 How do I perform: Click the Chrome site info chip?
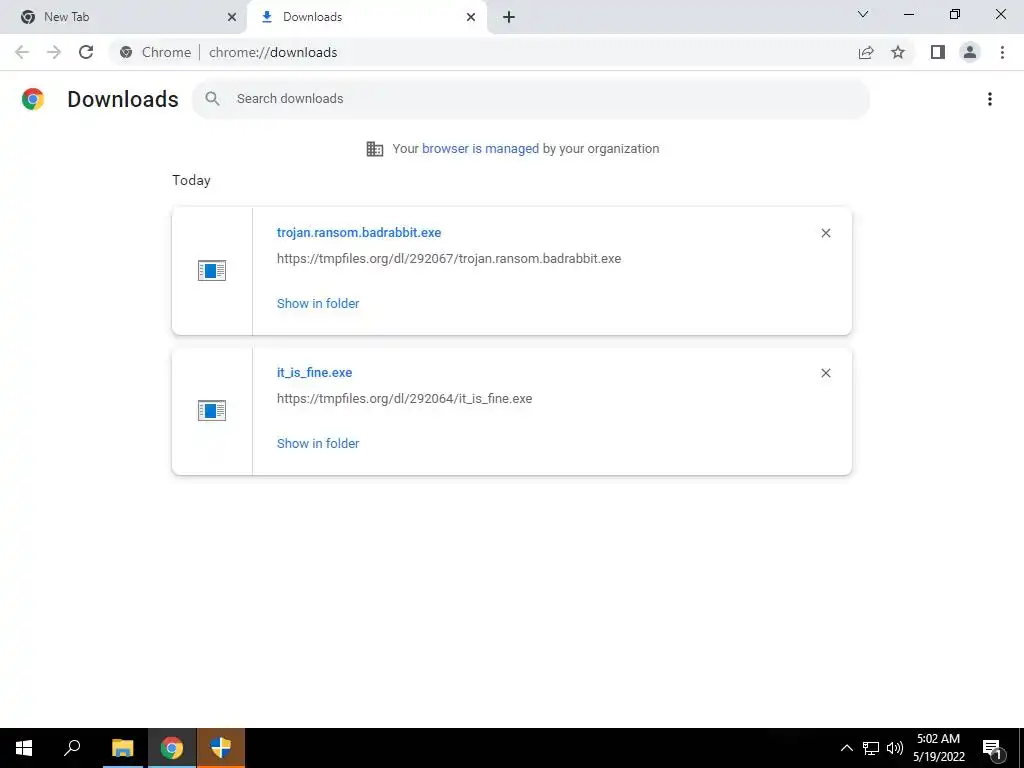tap(156, 52)
